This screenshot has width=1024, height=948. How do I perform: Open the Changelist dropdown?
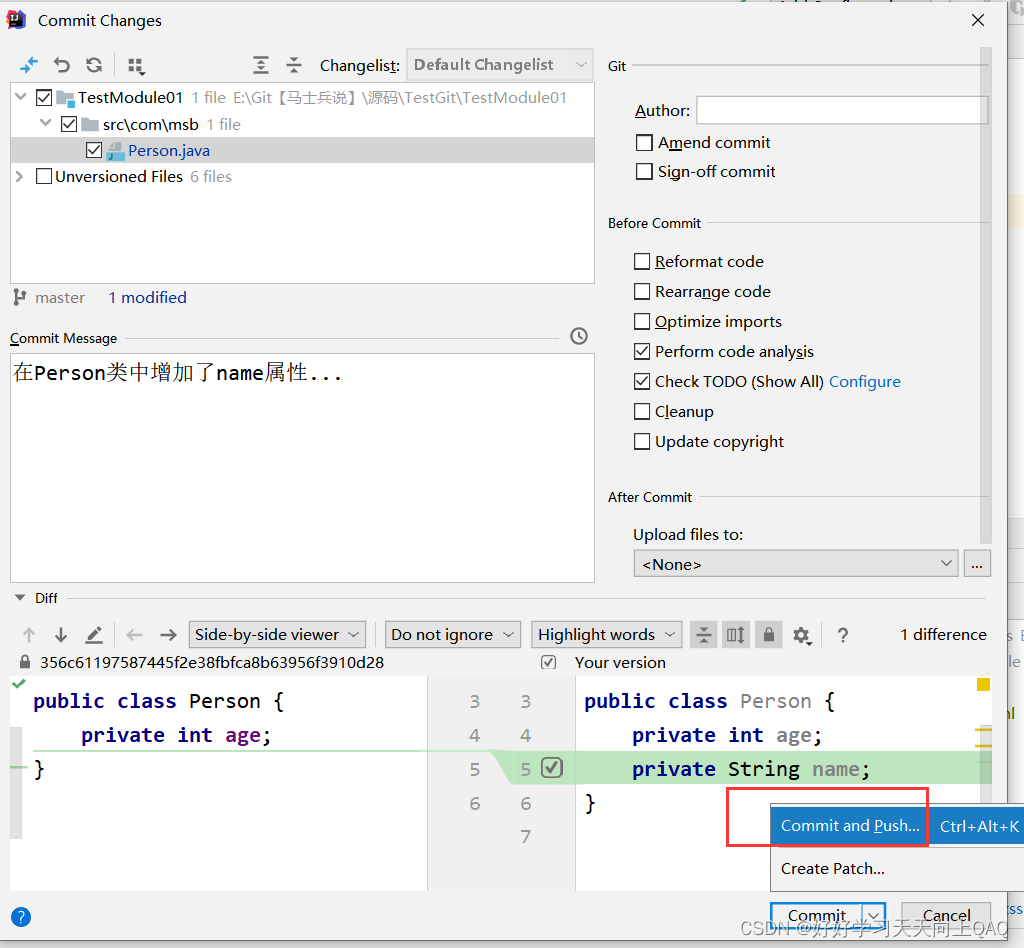tap(500, 65)
